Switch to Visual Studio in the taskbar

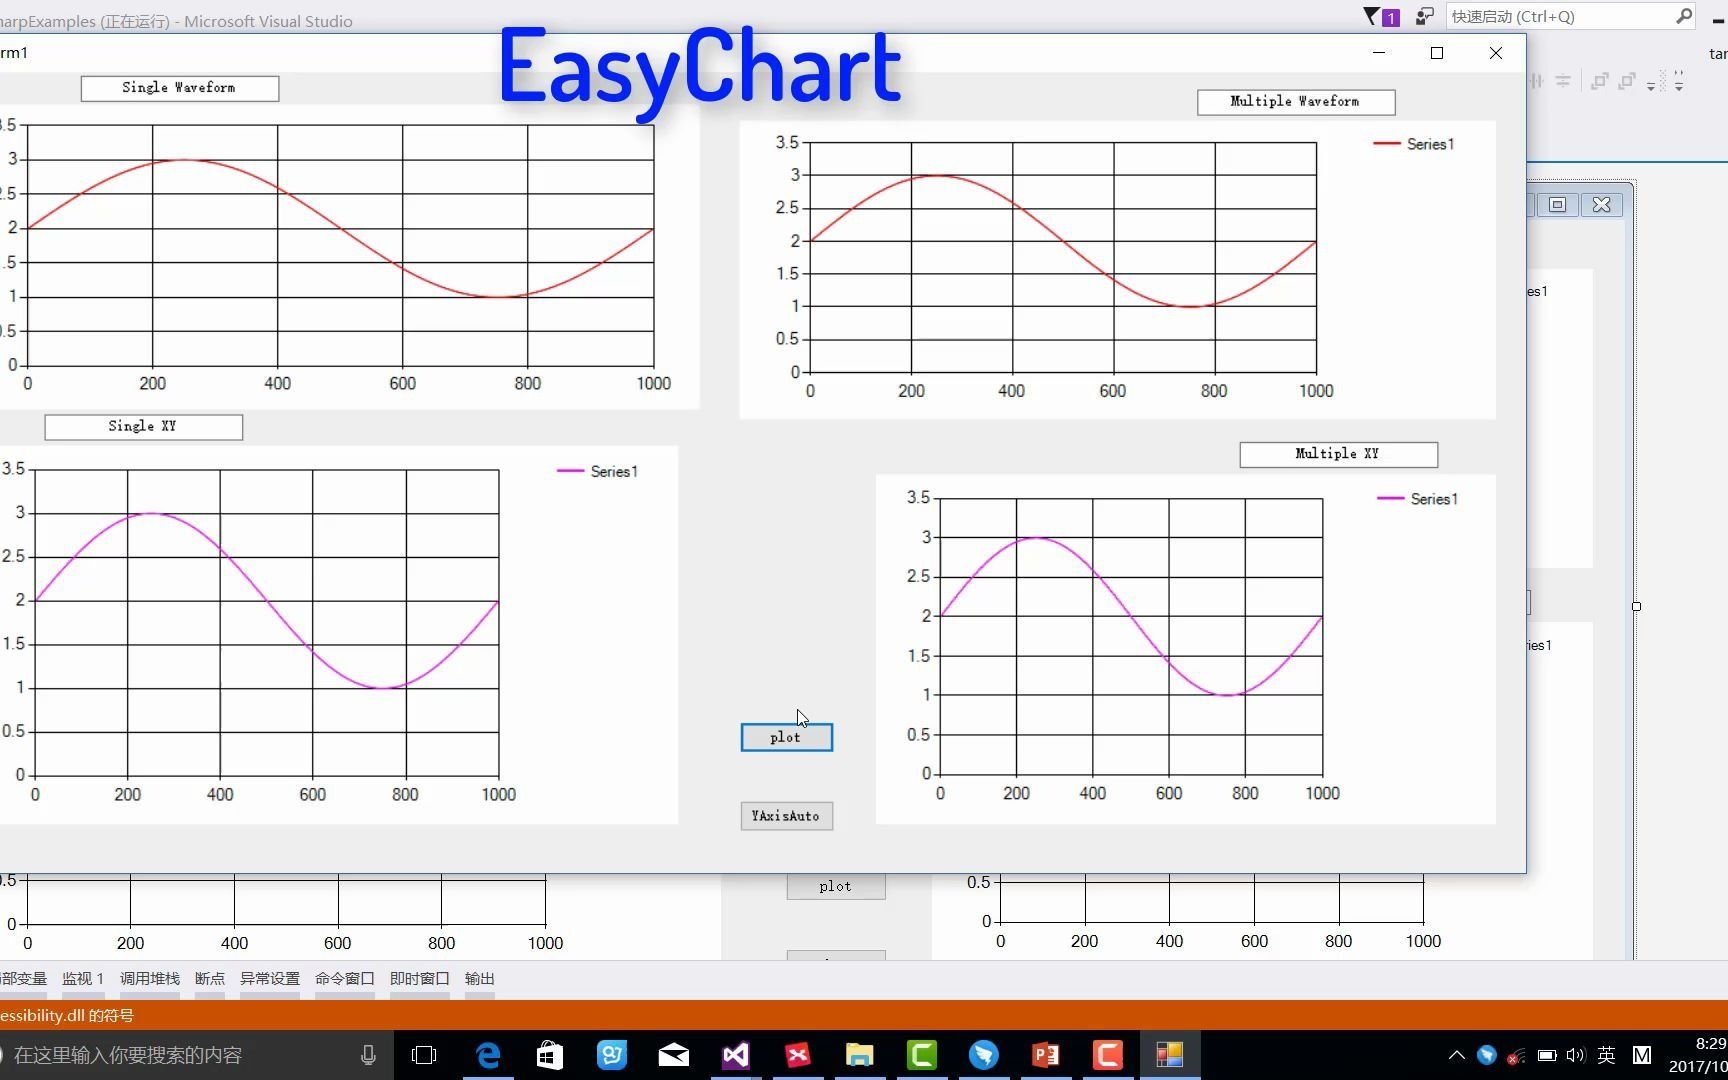click(736, 1055)
